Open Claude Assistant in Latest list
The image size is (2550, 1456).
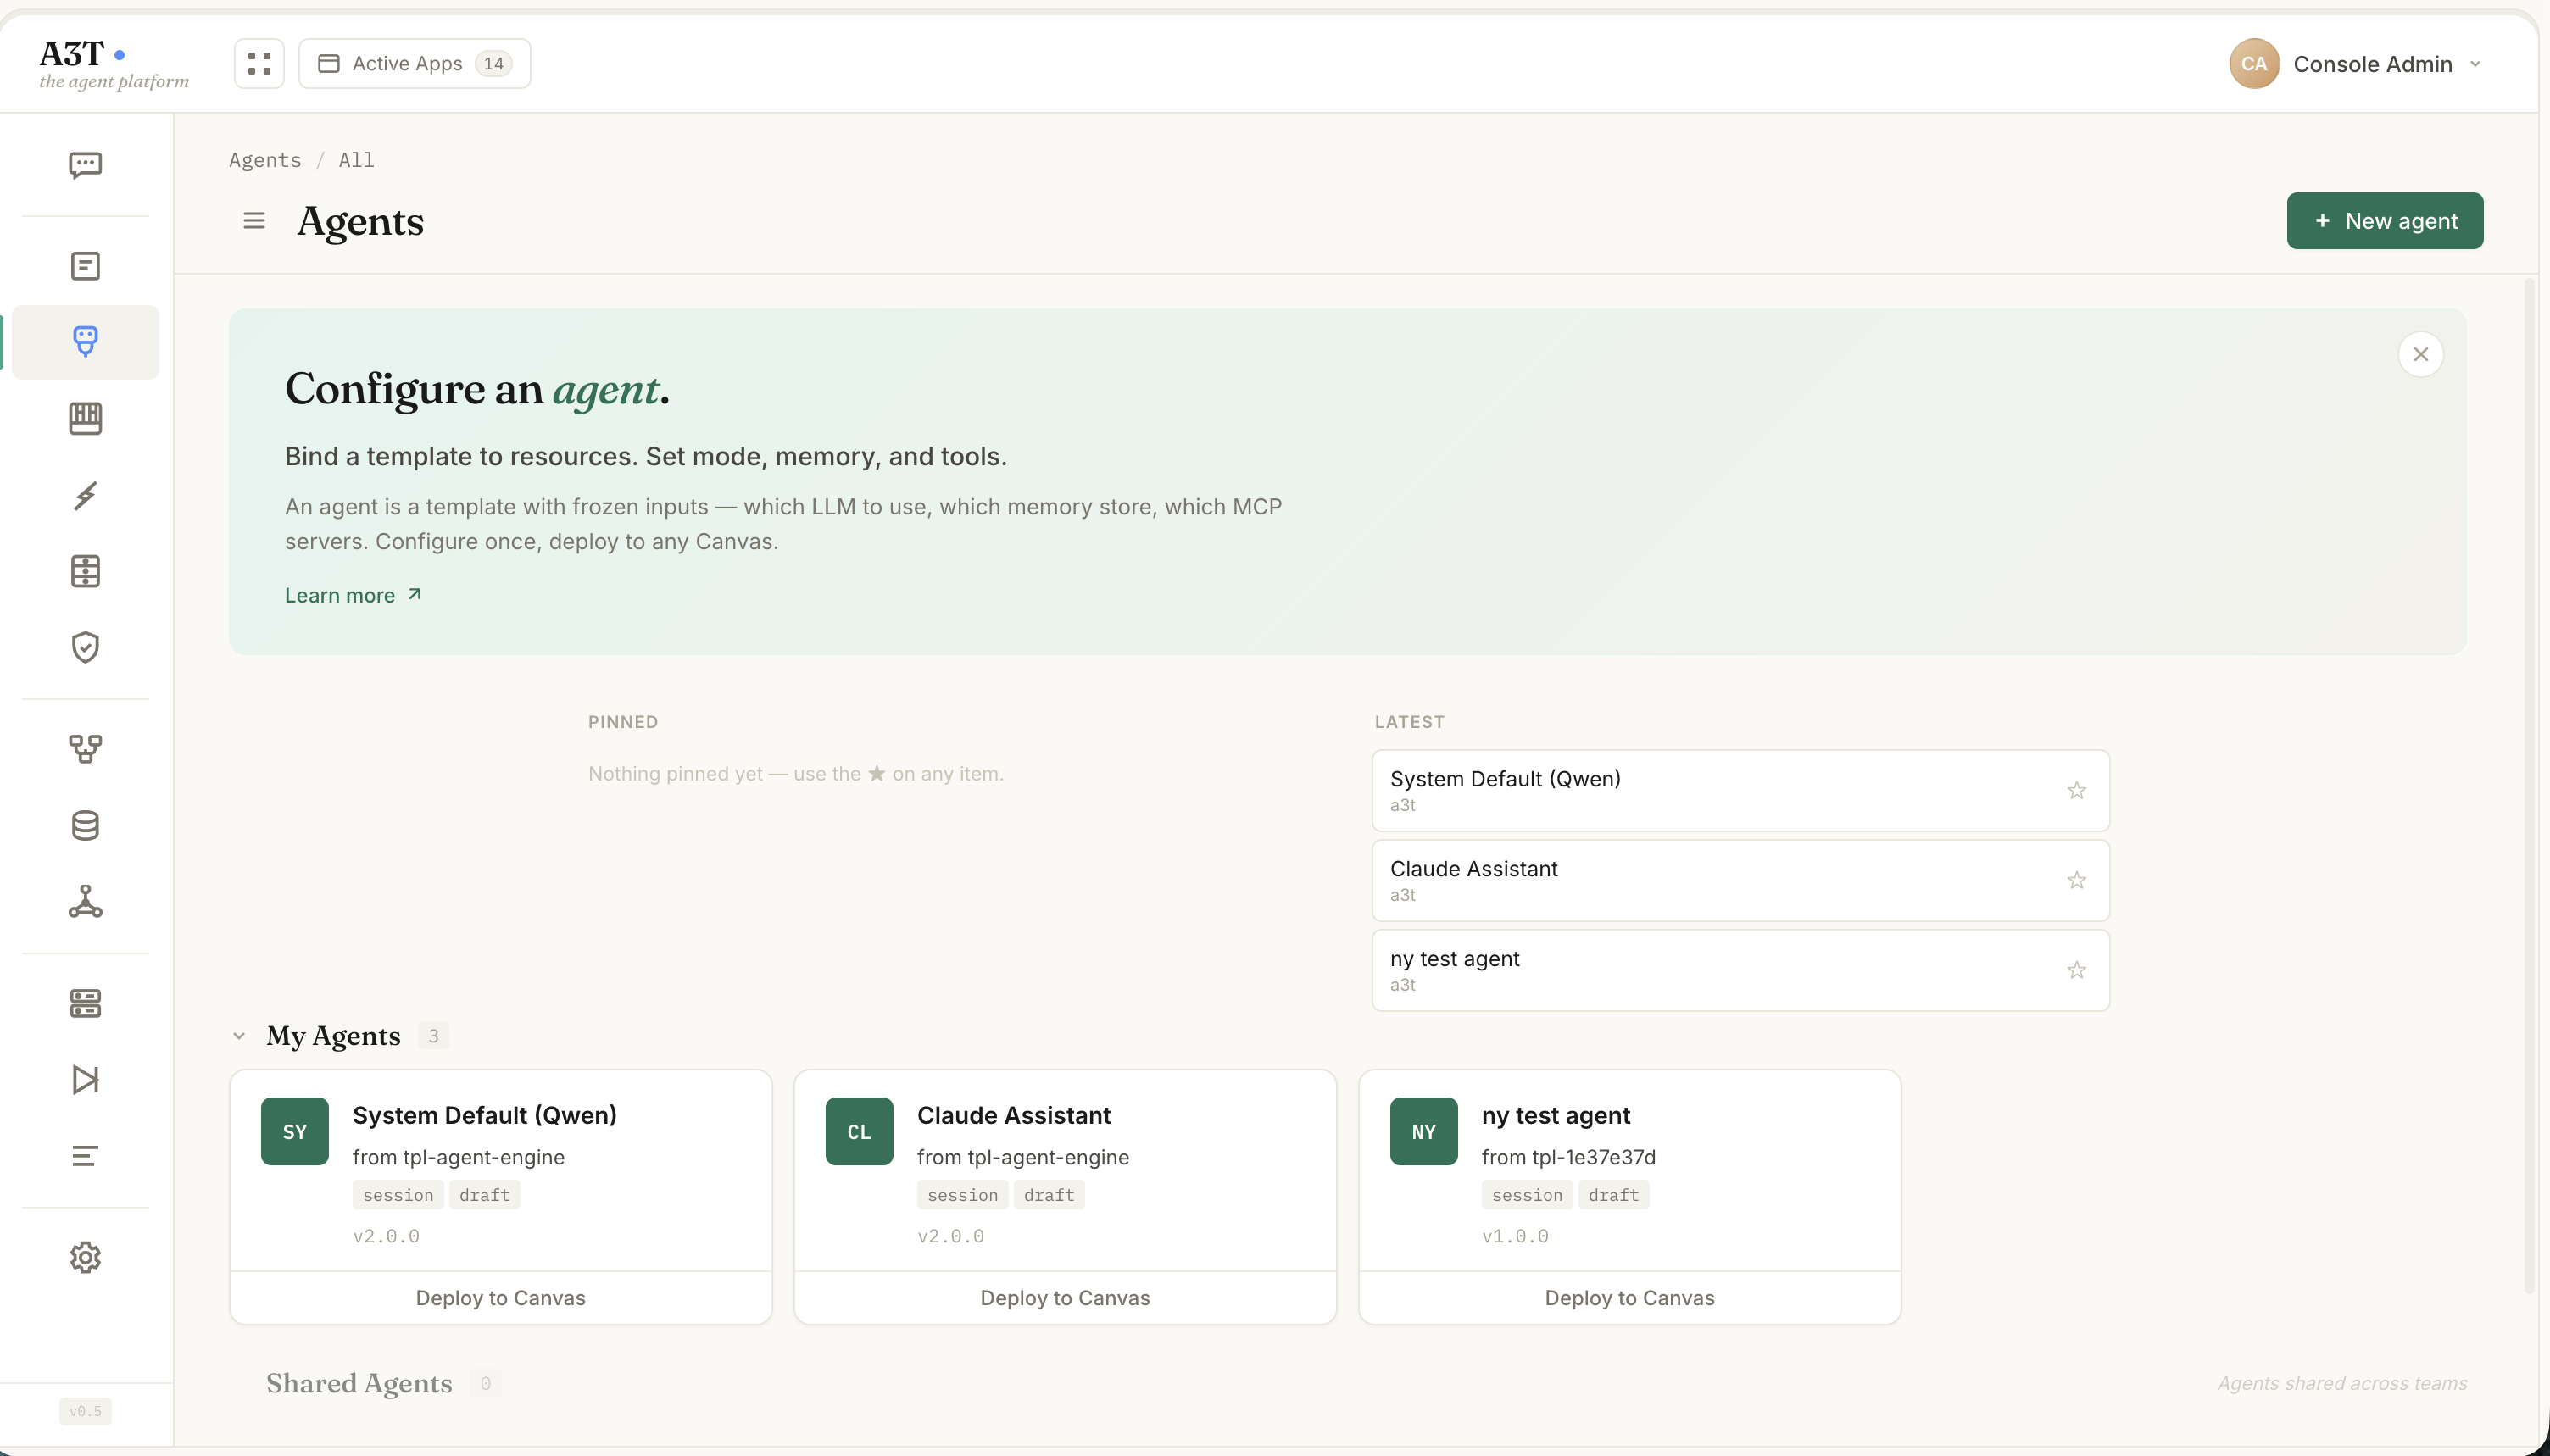(1740, 880)
